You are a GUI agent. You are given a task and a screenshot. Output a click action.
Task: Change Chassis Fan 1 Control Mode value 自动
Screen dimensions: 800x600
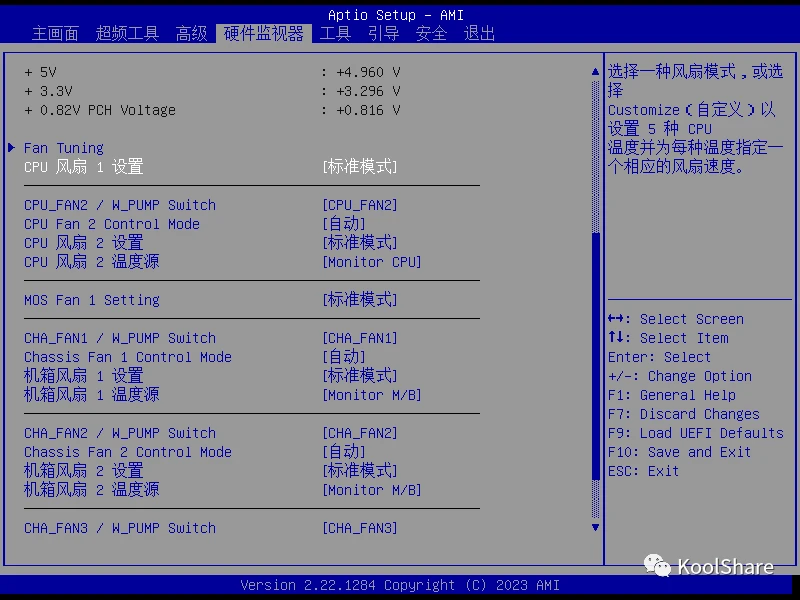coord(344,357)
